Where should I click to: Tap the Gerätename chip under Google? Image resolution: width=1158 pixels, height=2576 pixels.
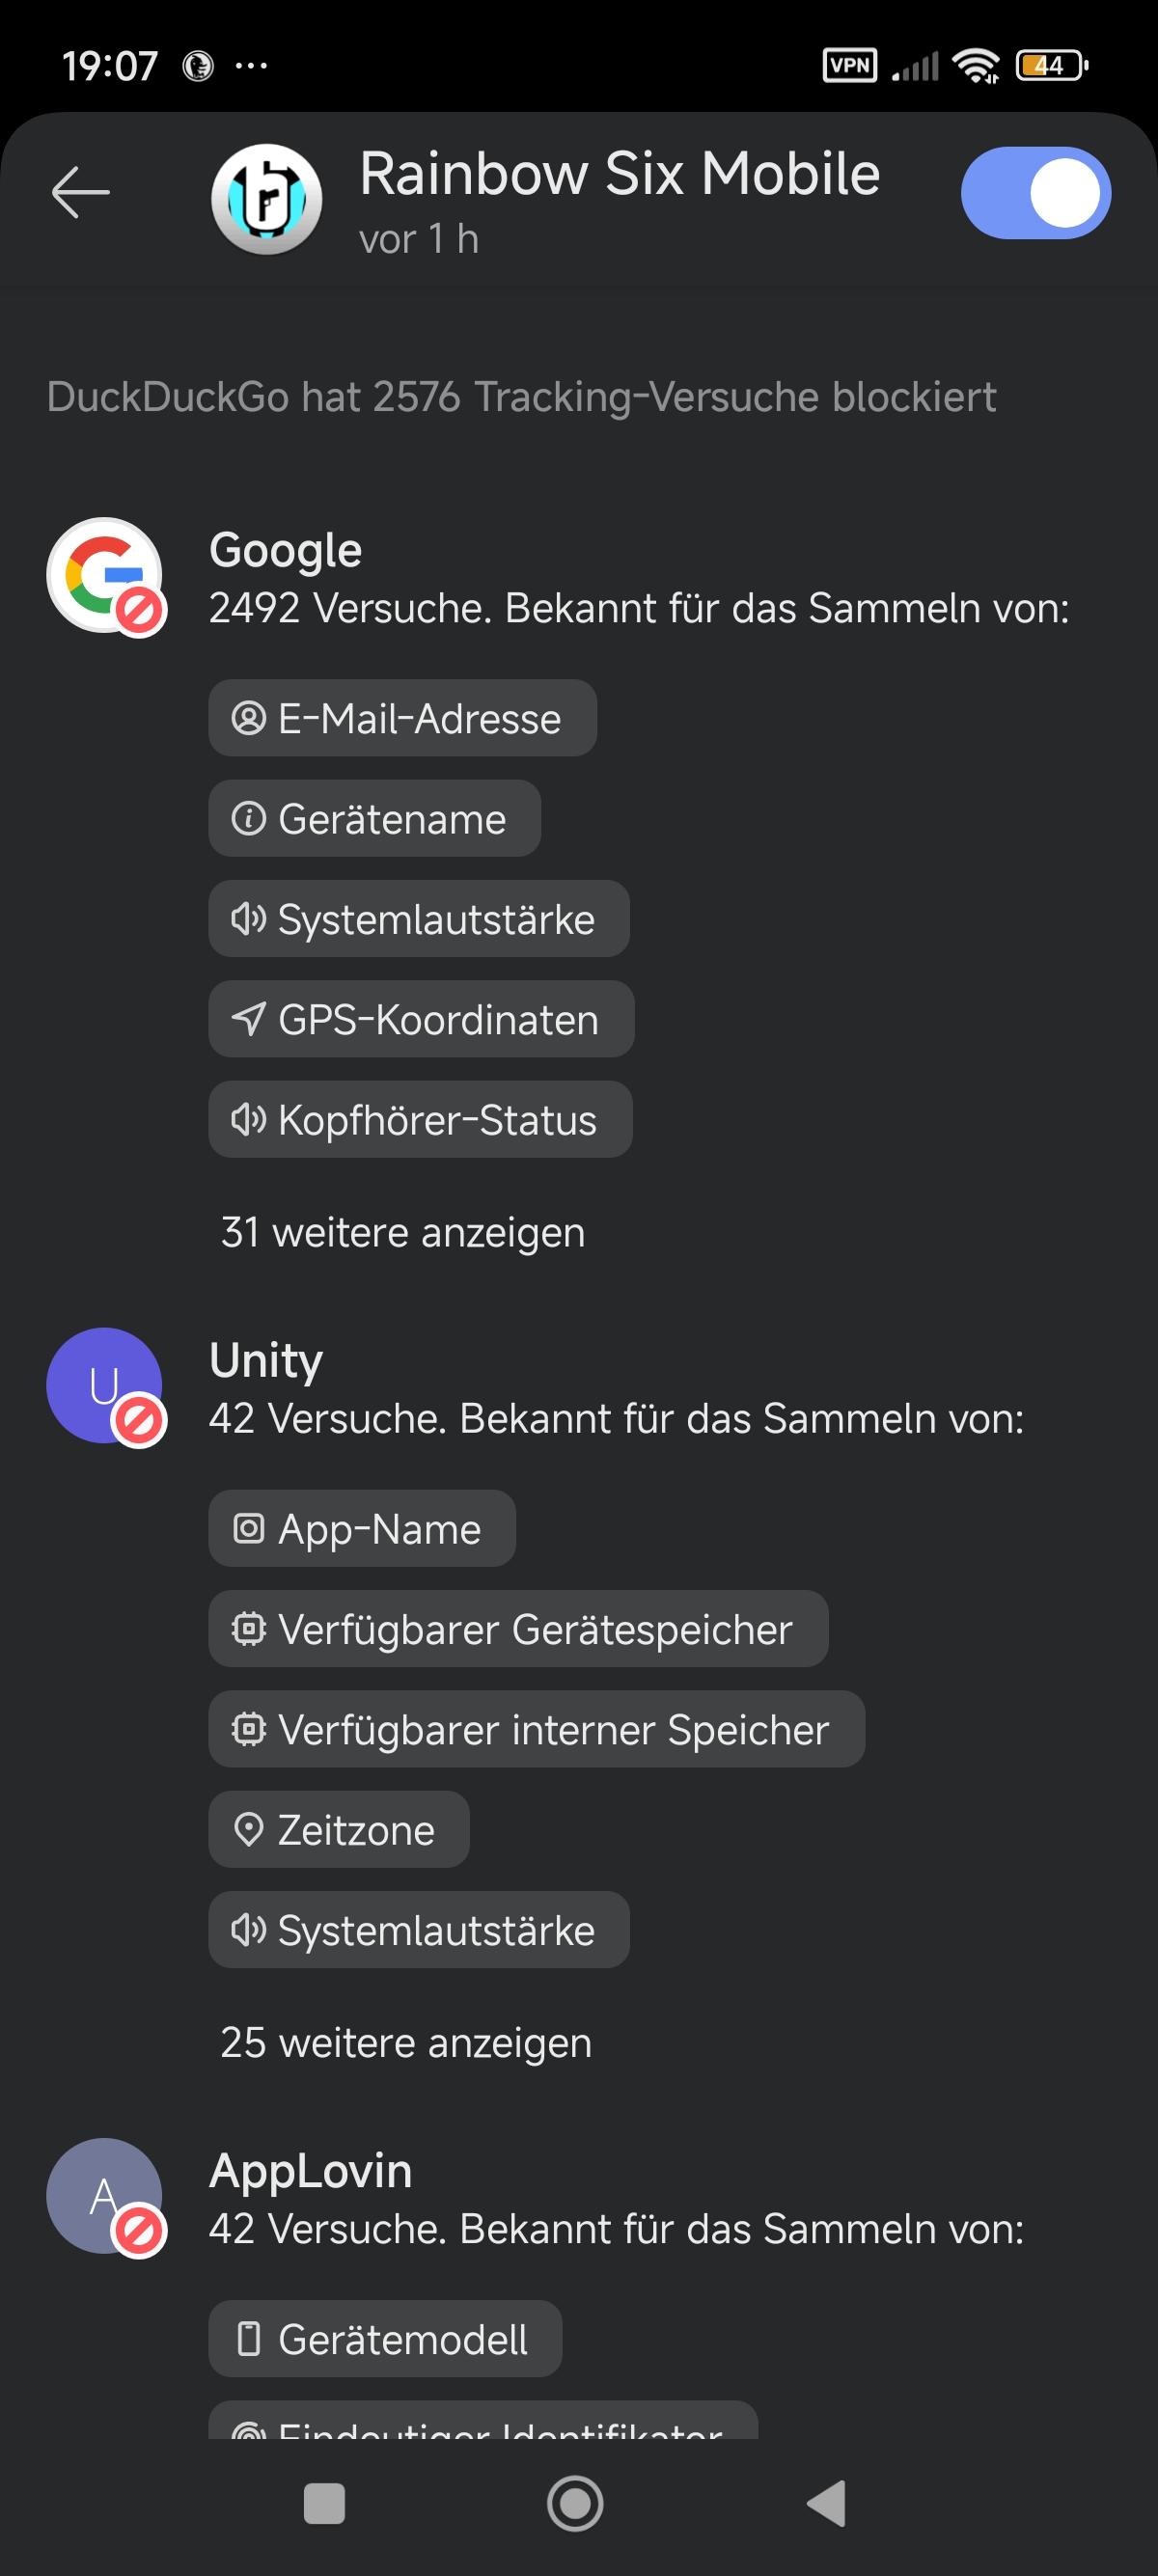[374, 818]
